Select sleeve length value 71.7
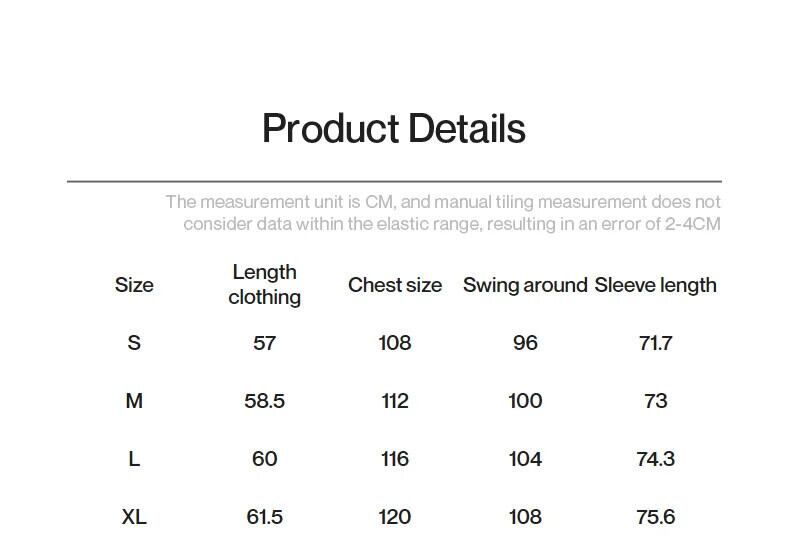This screenshot has width=790, height=545. [655, 343]
